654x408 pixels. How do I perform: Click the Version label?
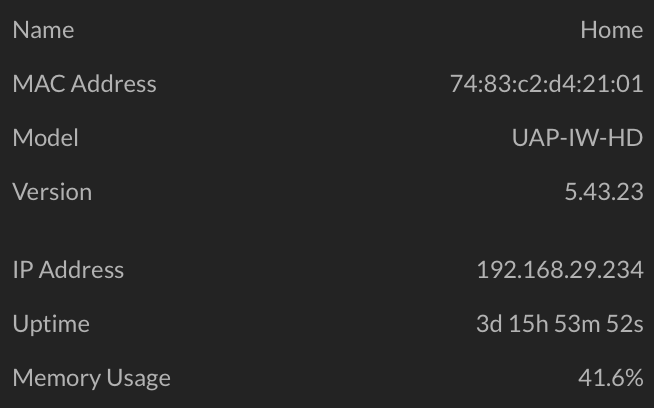(x=52, y=192)
